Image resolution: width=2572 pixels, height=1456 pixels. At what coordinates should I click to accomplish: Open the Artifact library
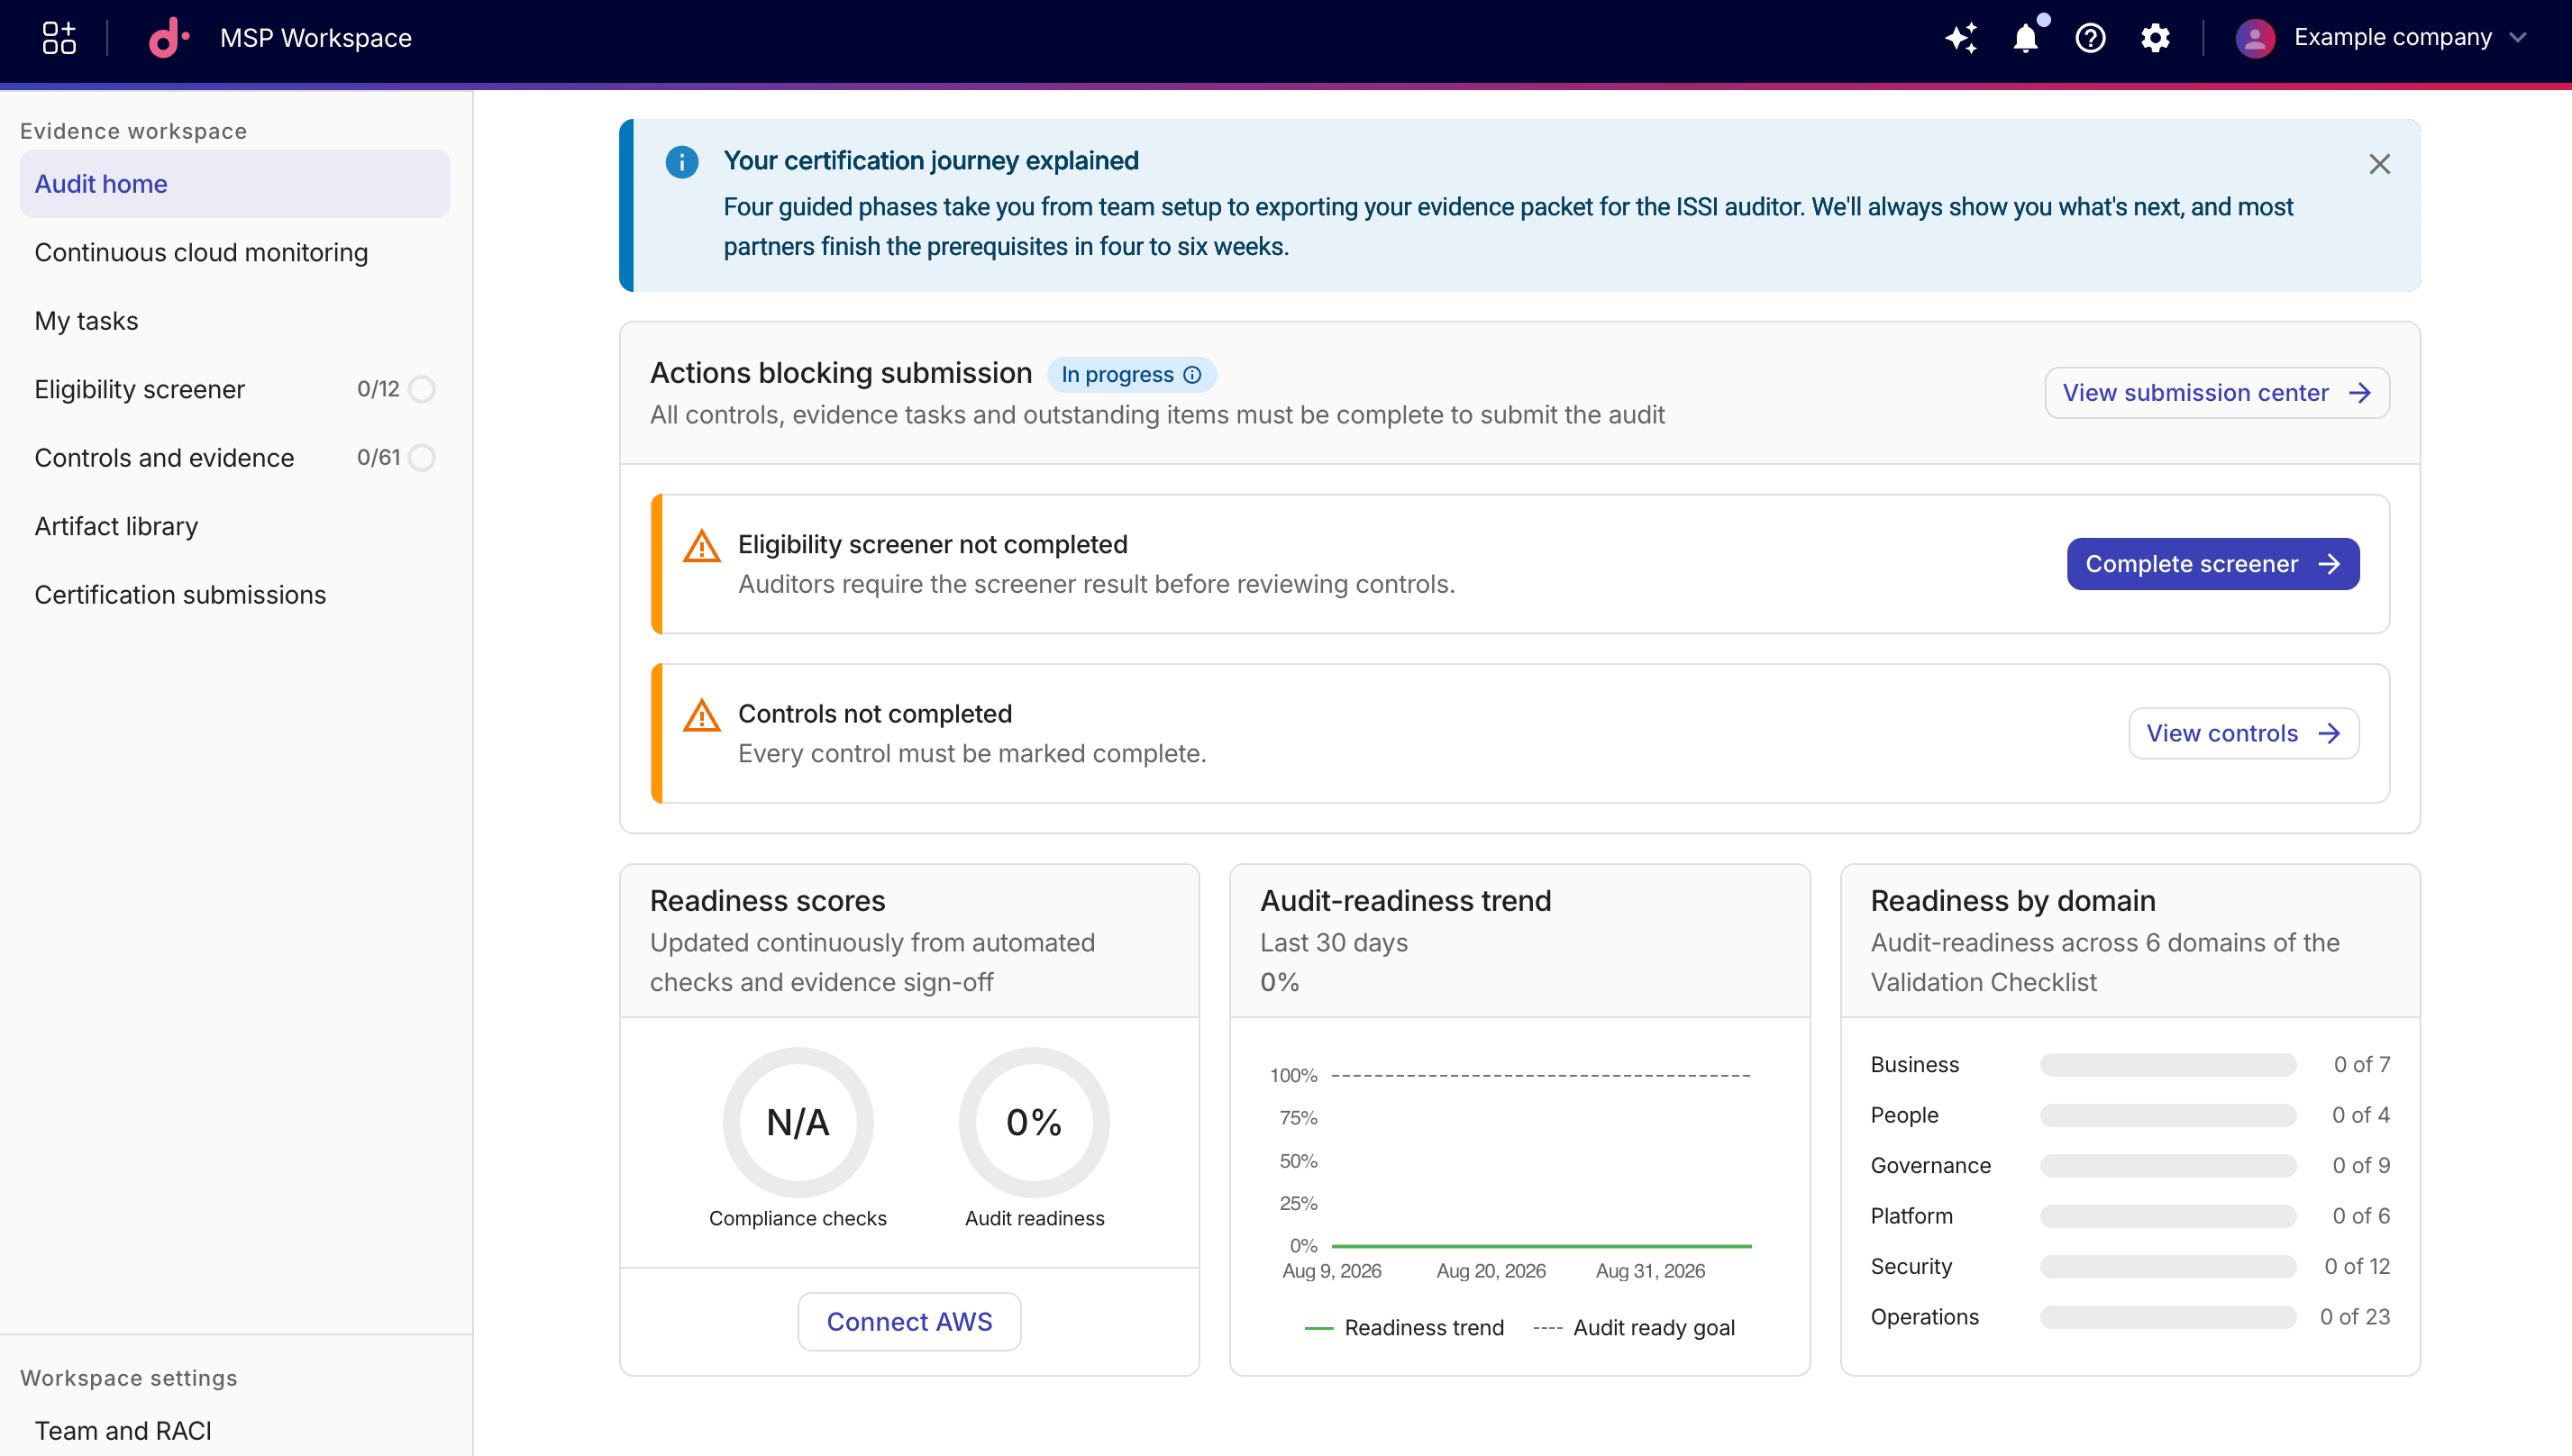[x=235, y=526]
